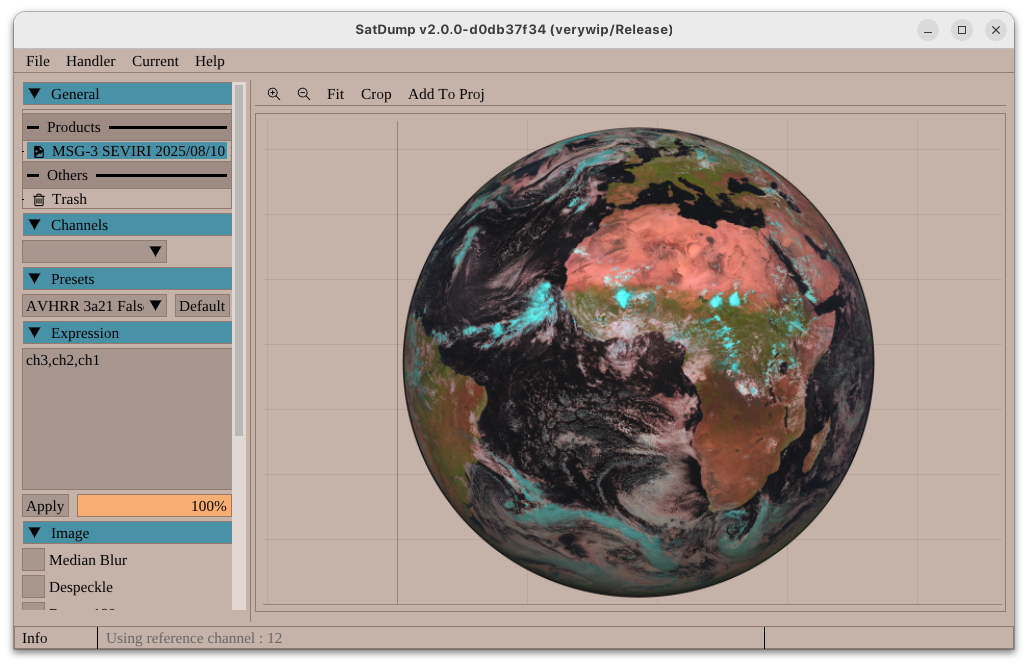Collapse the Channels section
1028x666 pixels.
pos(35,225)
